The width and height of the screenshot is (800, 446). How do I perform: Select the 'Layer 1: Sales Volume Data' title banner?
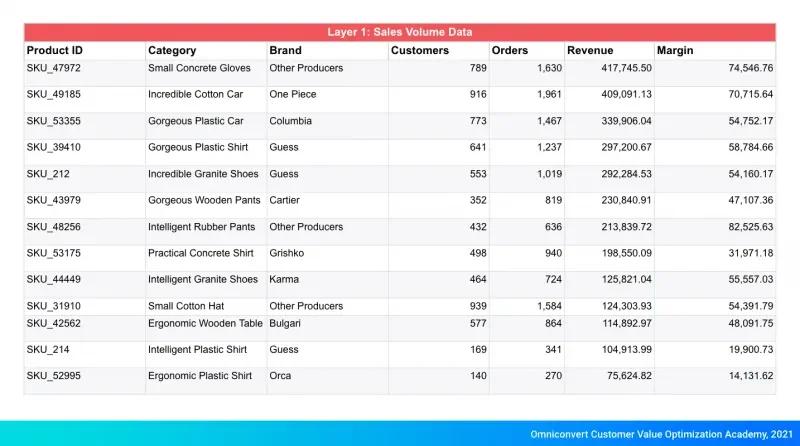click(400, 32)
